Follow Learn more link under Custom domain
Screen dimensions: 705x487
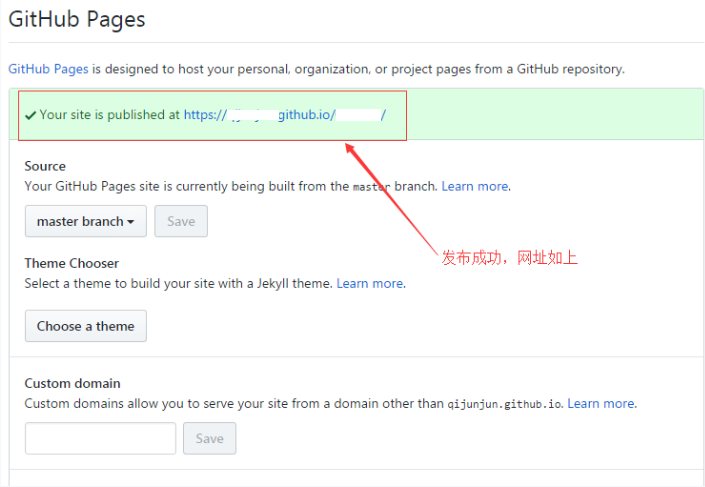point(601,403)
